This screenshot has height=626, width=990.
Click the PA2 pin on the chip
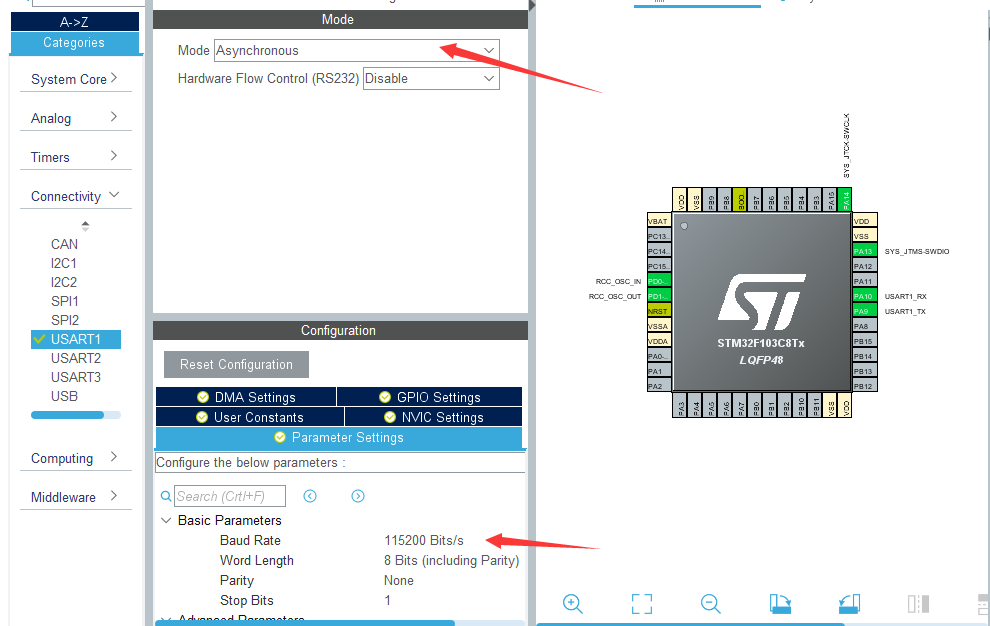click(x=659, y=386)
